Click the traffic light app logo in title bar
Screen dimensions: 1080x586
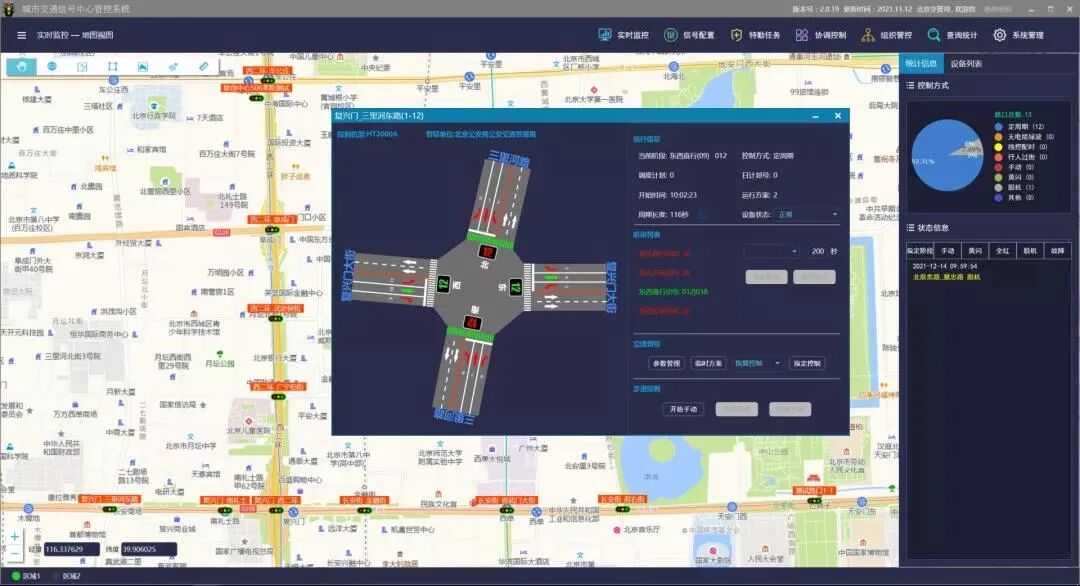tap(9, 9)
